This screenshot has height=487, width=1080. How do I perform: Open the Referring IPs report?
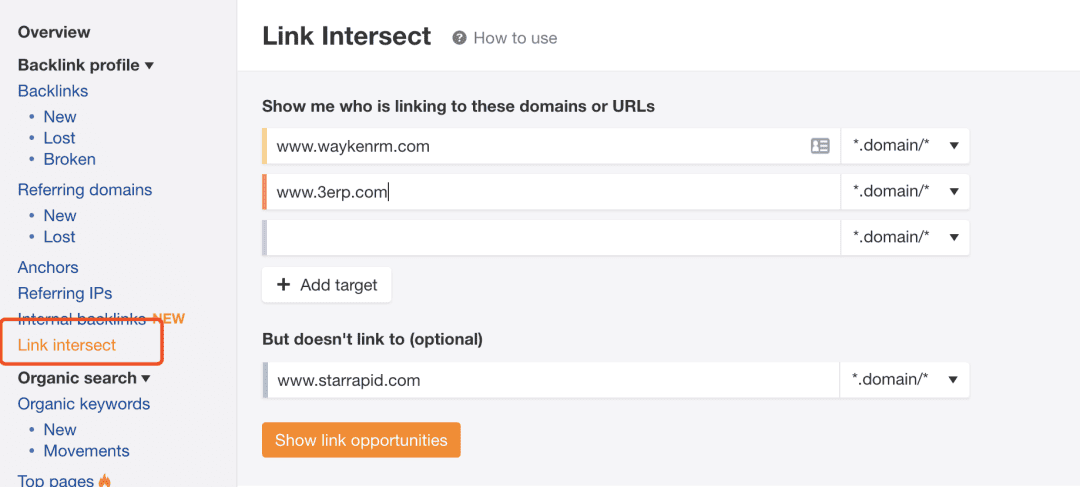coord(65,293)
